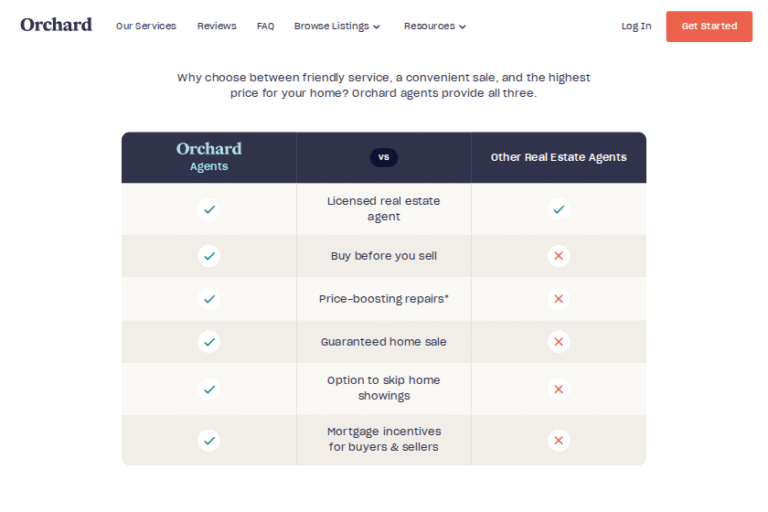Click Orchard checkmark for Guaranteed home sale

pyautogui.click(x=208, y=341)
